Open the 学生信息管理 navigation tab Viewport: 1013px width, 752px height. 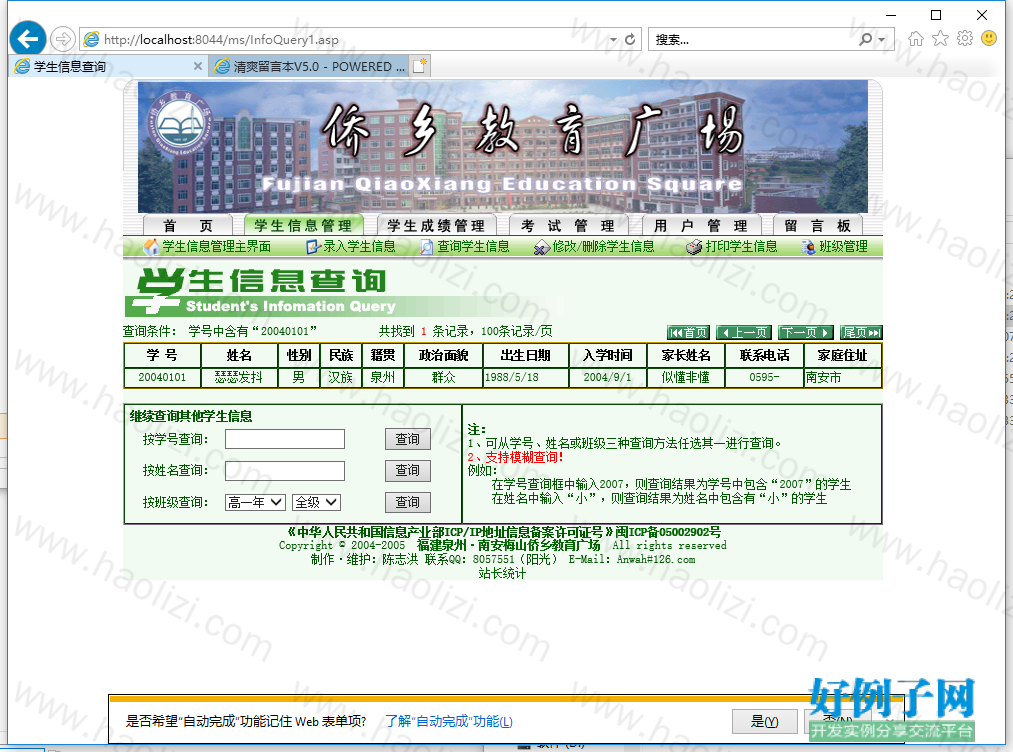[303, 225]
